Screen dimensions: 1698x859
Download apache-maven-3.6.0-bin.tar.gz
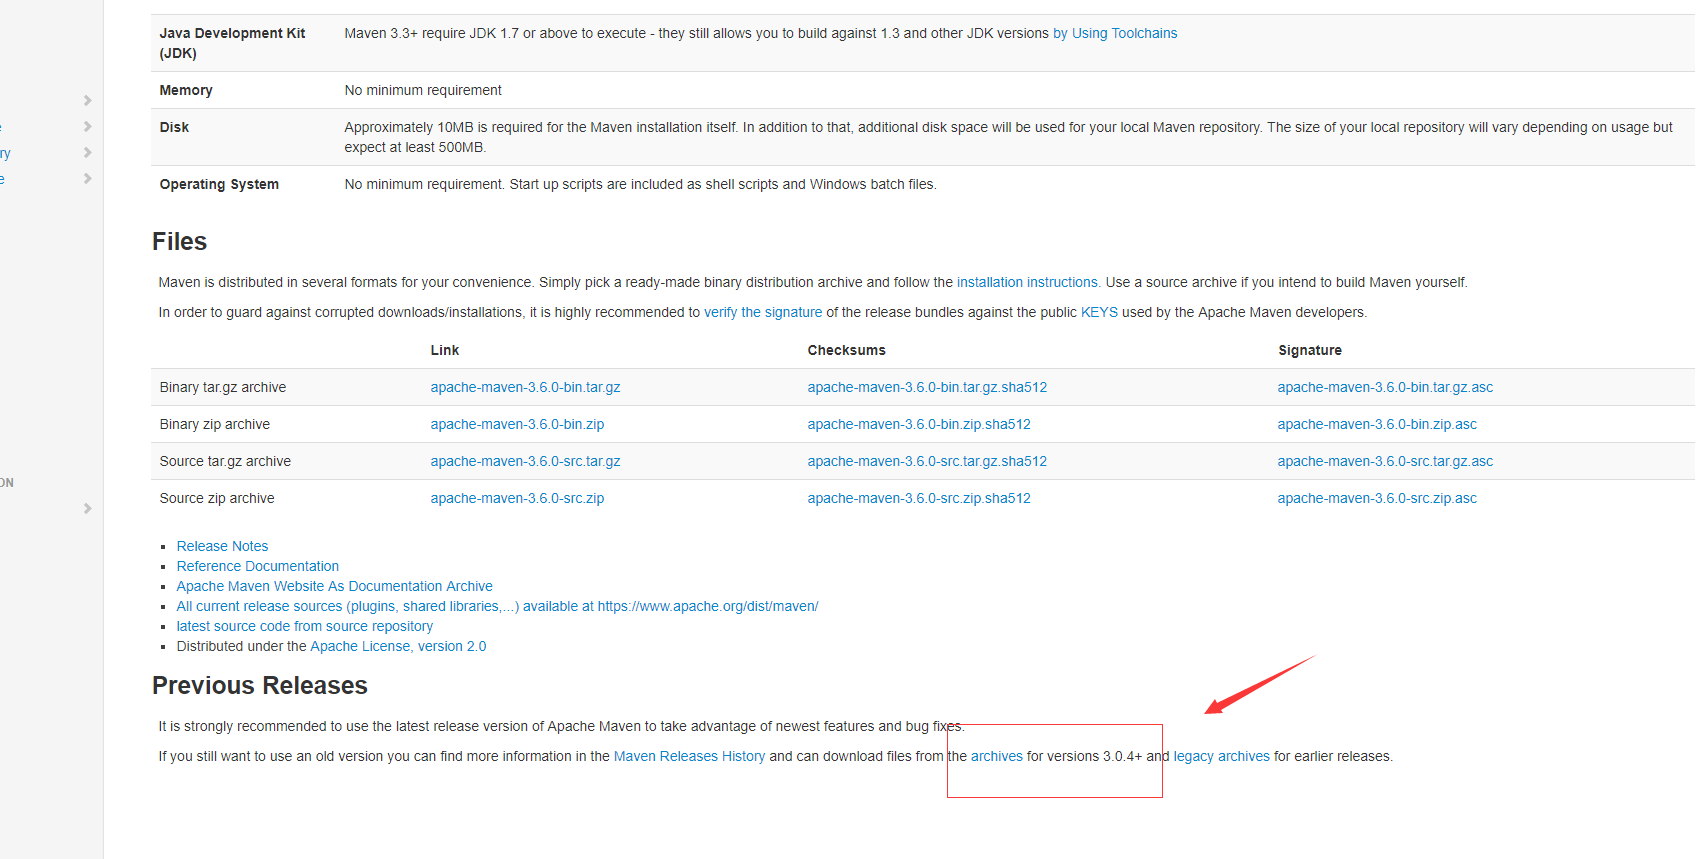coord(526,387)
